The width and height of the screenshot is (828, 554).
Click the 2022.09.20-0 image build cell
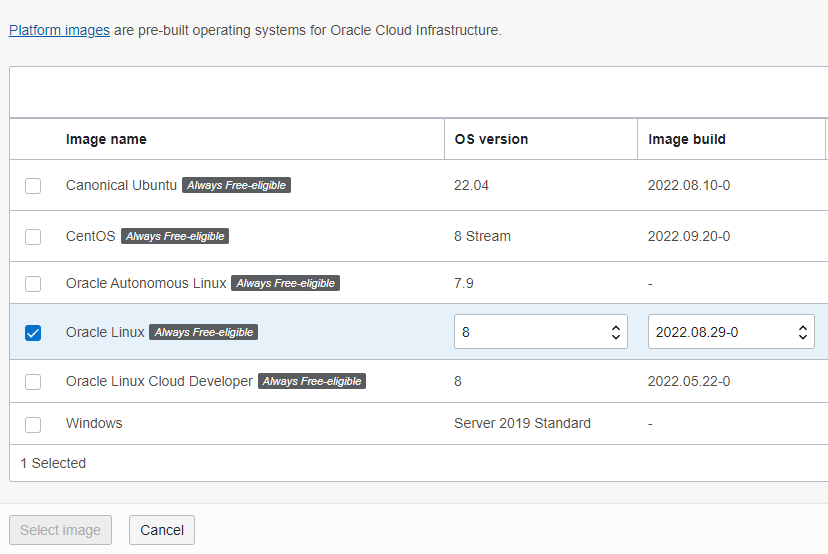689,236
